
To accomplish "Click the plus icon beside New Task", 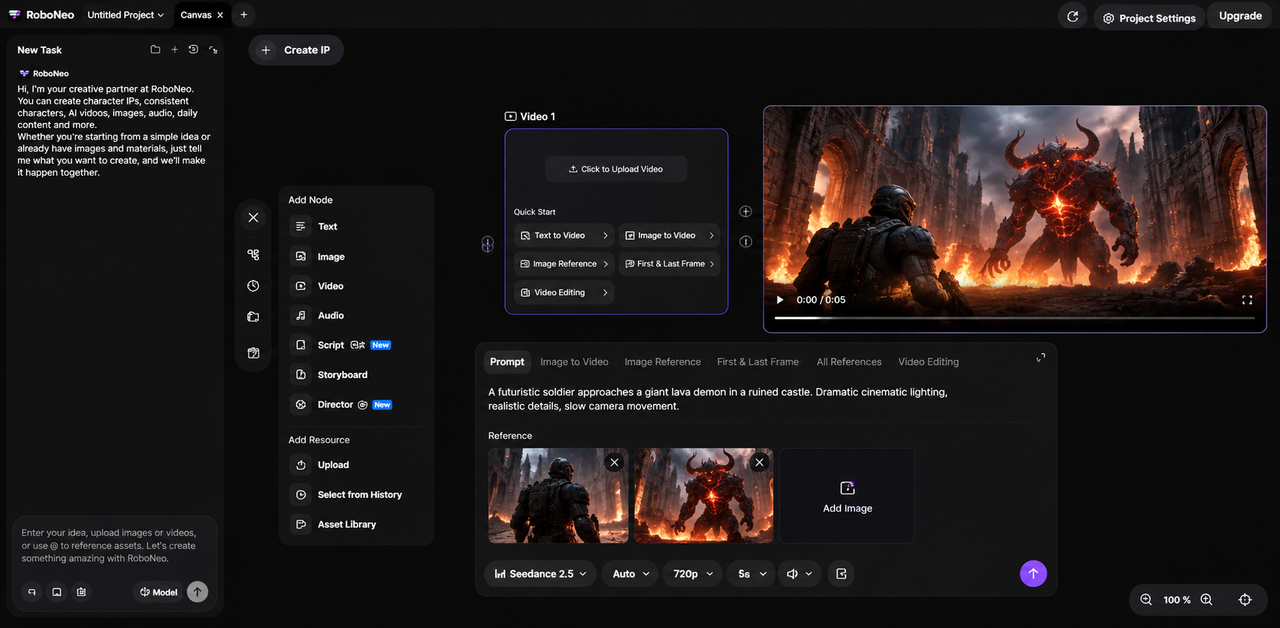I will click(174, 49).
